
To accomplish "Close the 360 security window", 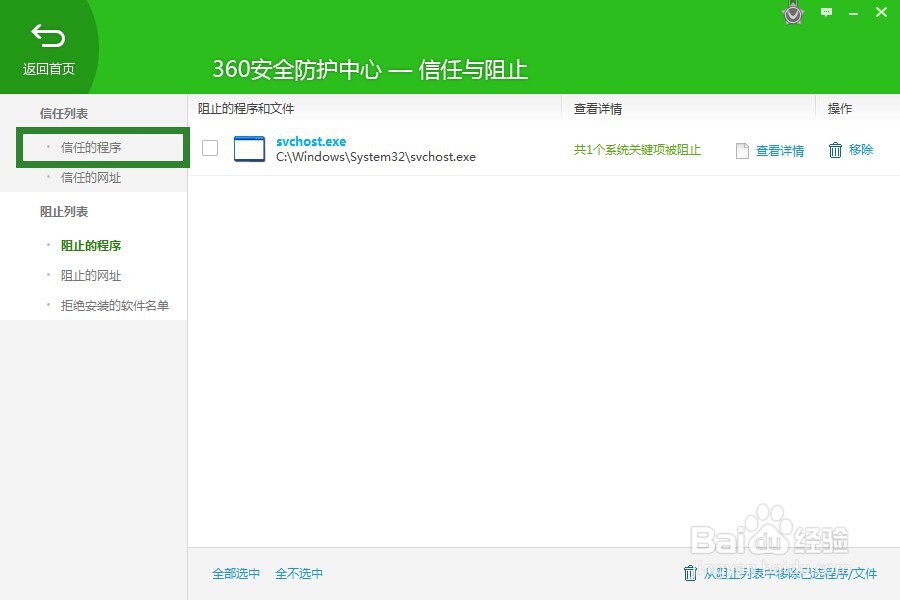I will click(x=881, y=12).
